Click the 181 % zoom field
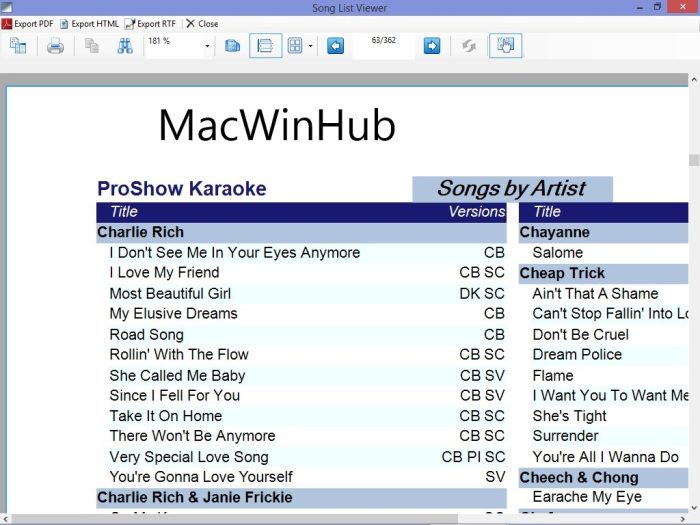This screenshot has width=700, height=525. pyautogui.click(x=174, y=46)
